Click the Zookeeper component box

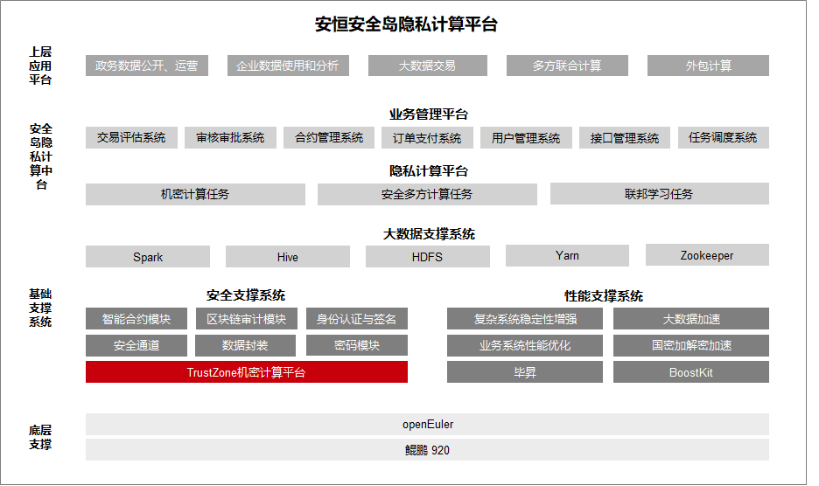coord(707,256)
